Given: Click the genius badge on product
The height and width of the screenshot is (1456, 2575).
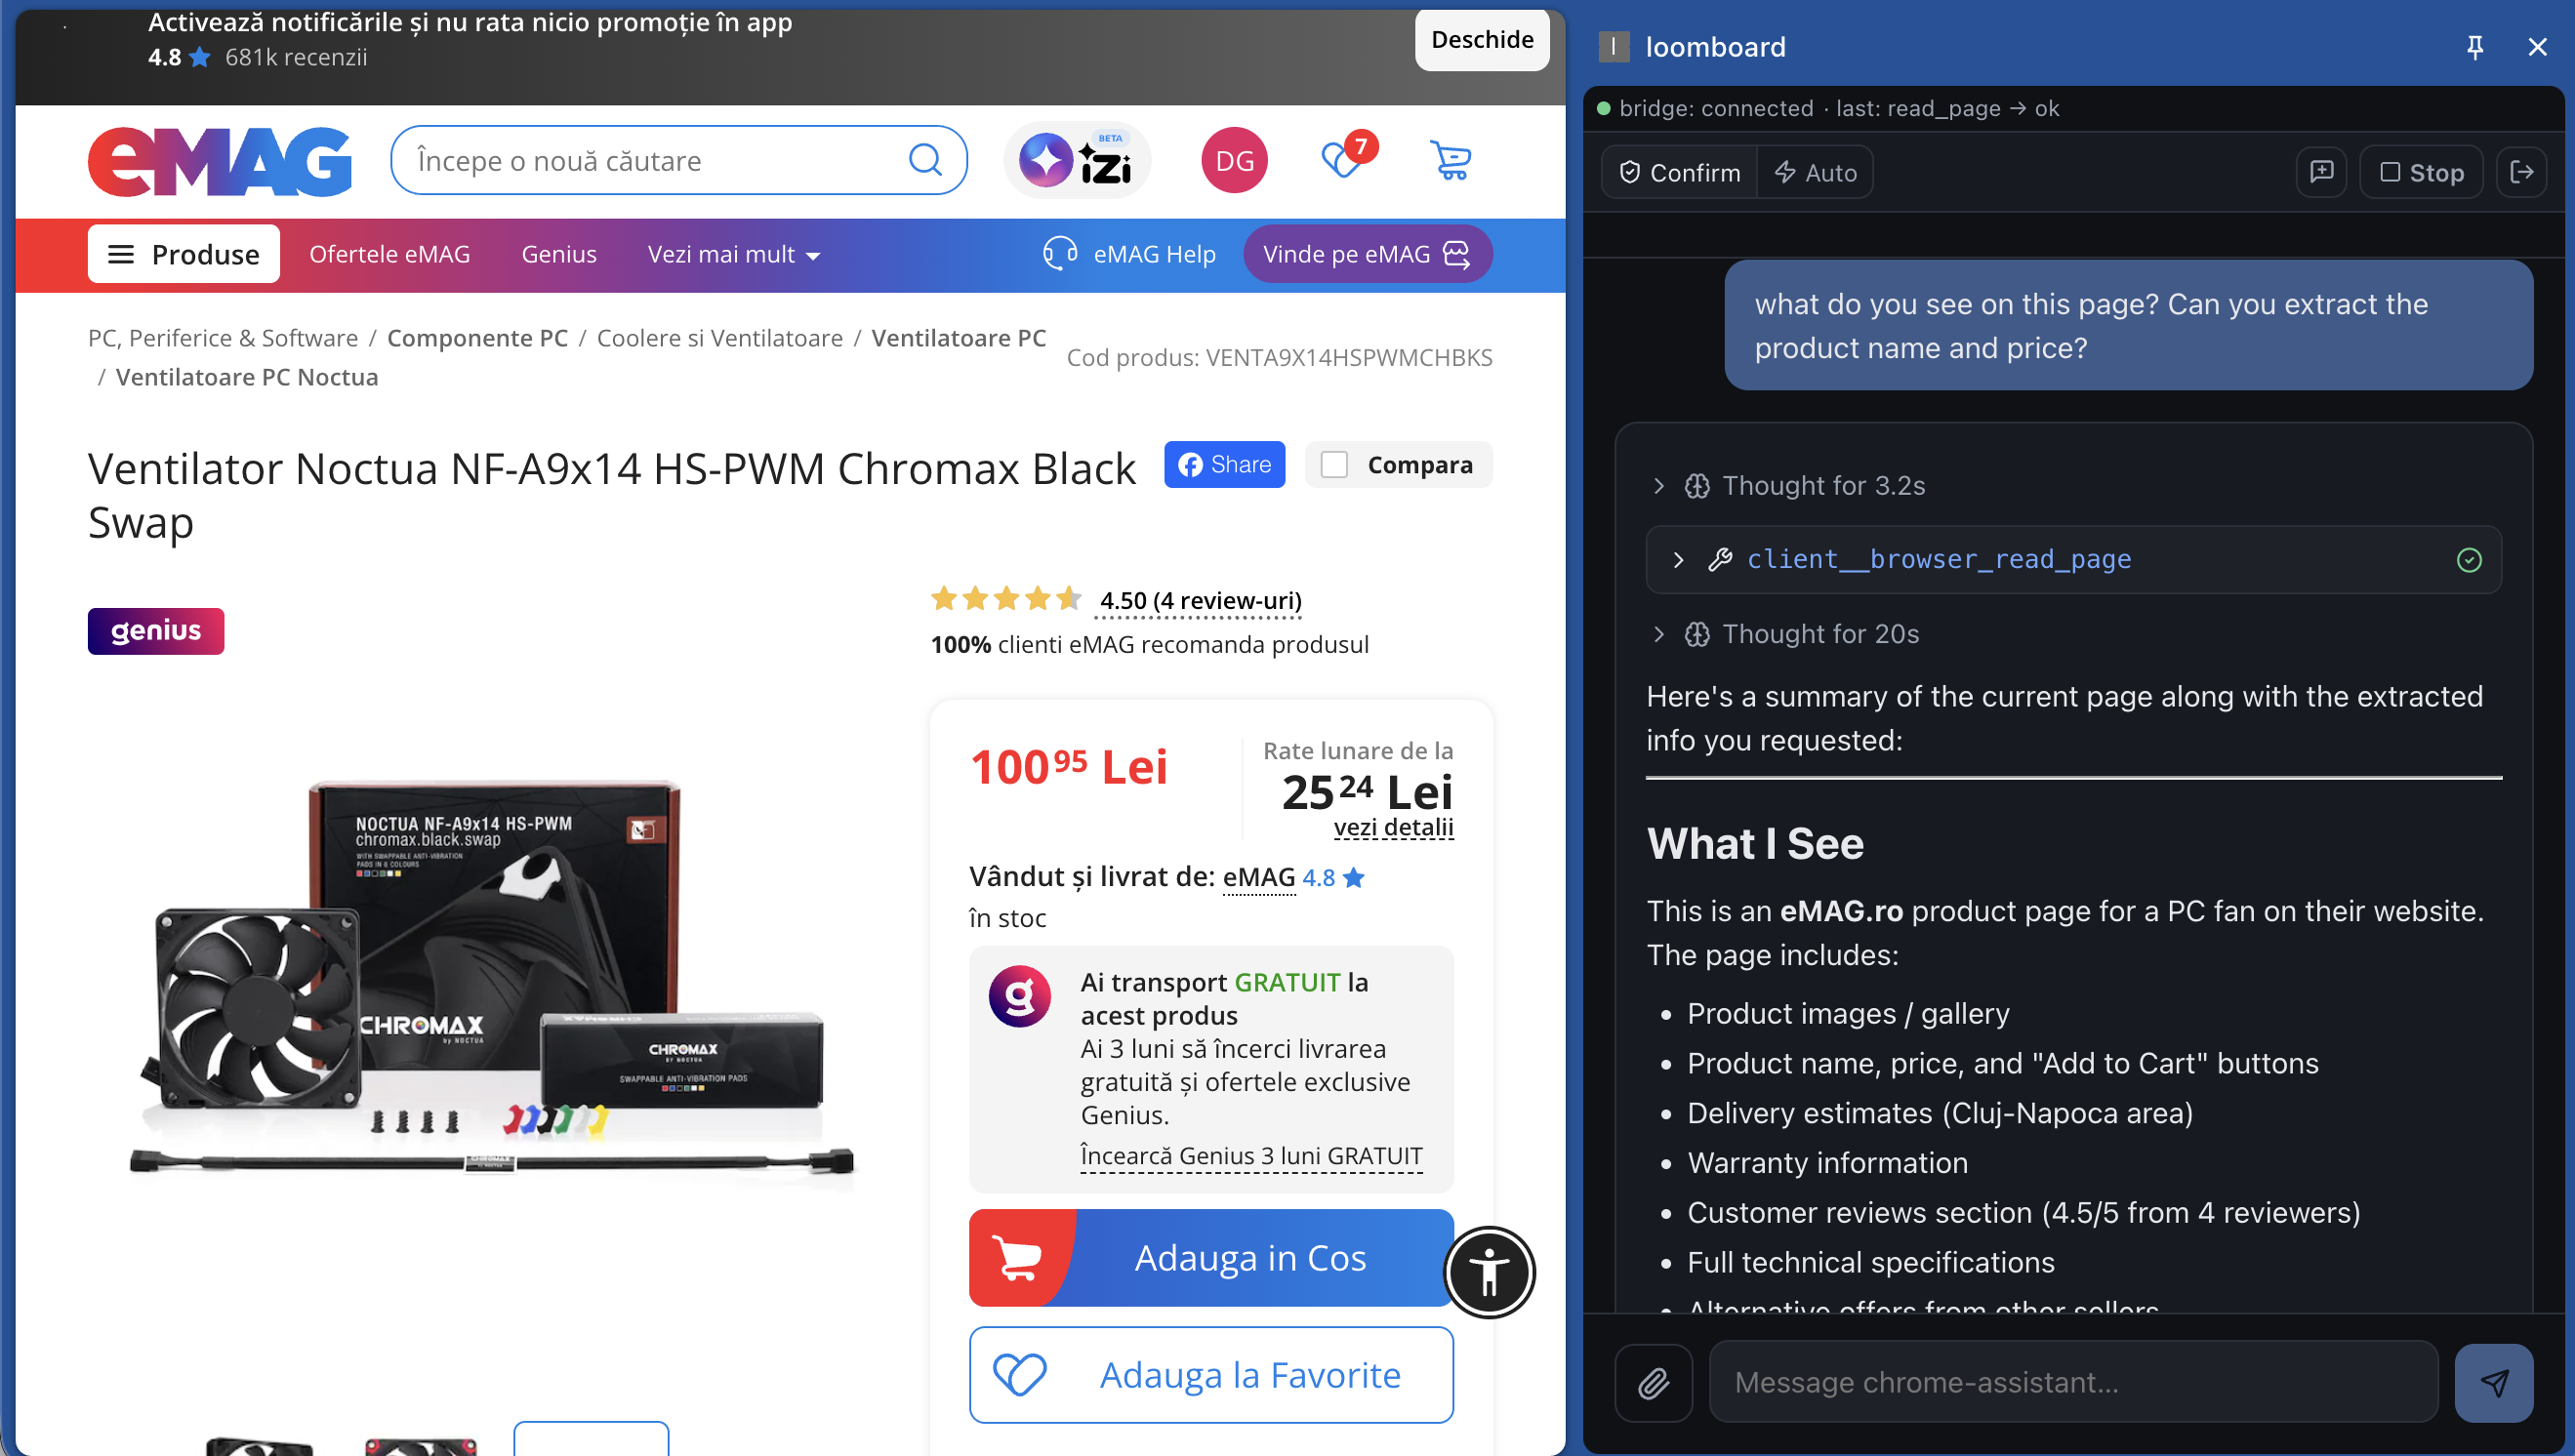Looking at the screenshot, I should (156, 631).
